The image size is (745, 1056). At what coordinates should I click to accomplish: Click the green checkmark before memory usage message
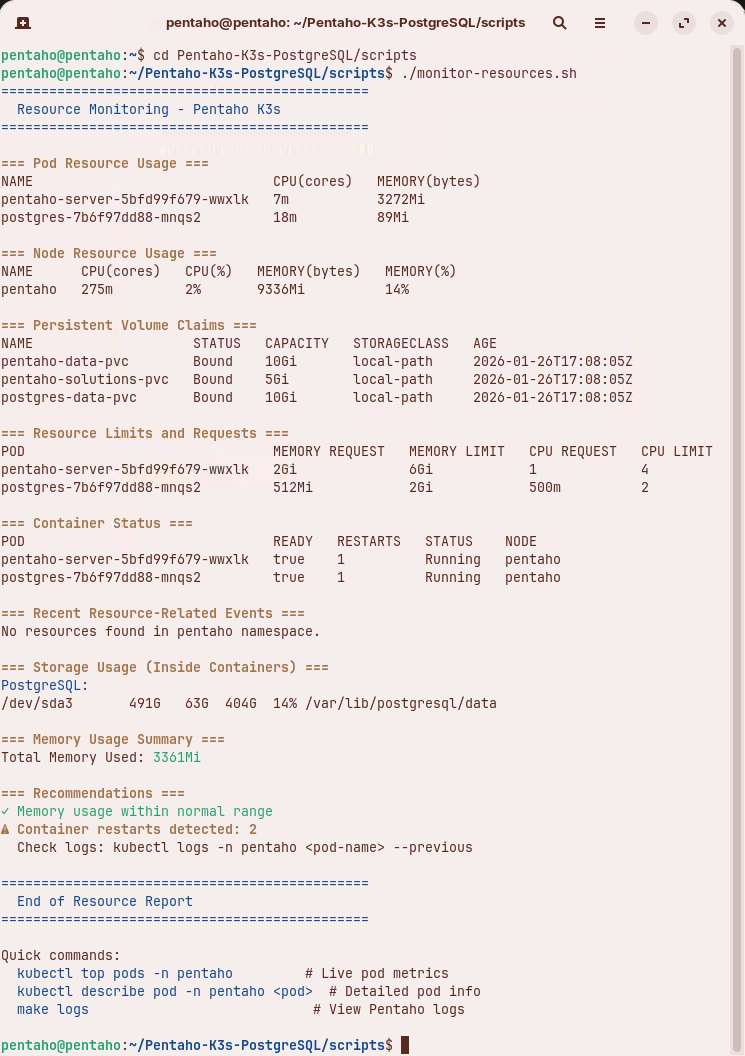[6, 811]
